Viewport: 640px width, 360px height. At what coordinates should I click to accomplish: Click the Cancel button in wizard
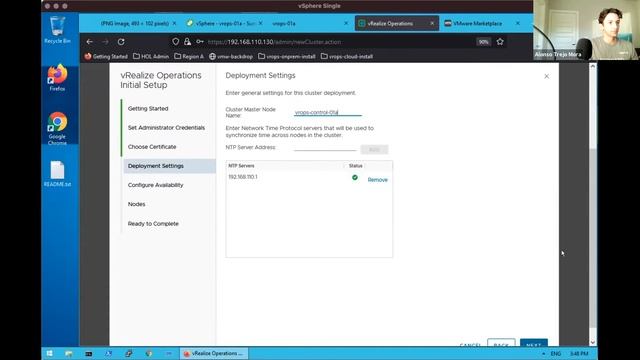(x=470, y=345)
